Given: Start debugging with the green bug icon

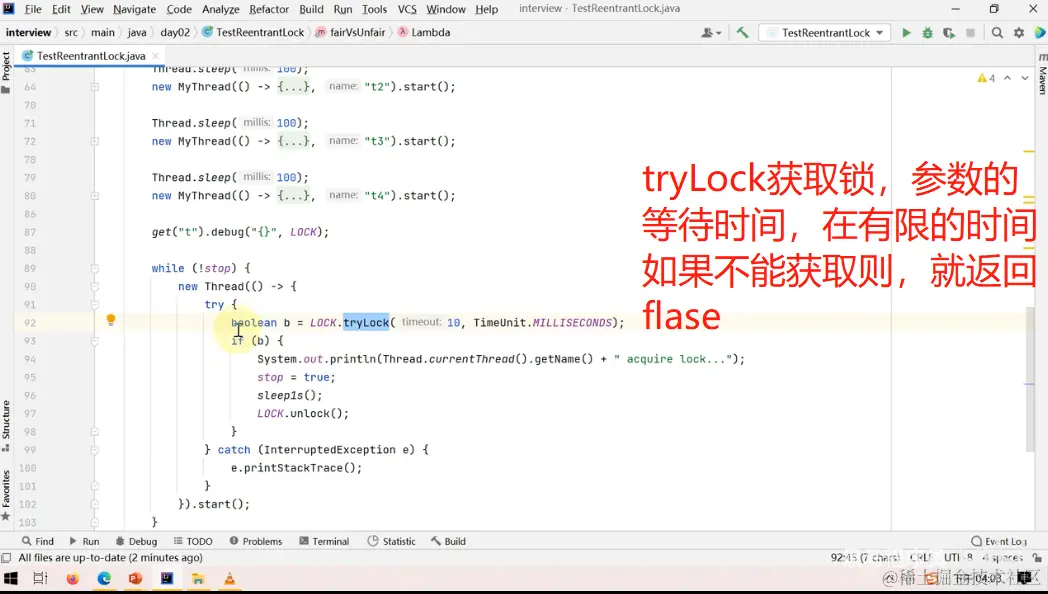Looking at the screenshot, I should (928, 33).
